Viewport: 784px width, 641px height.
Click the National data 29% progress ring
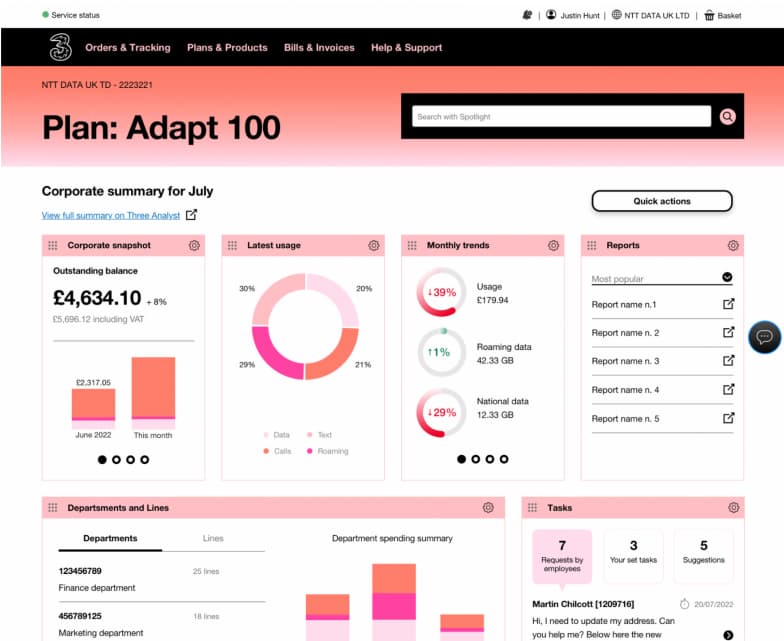(441, 412)
